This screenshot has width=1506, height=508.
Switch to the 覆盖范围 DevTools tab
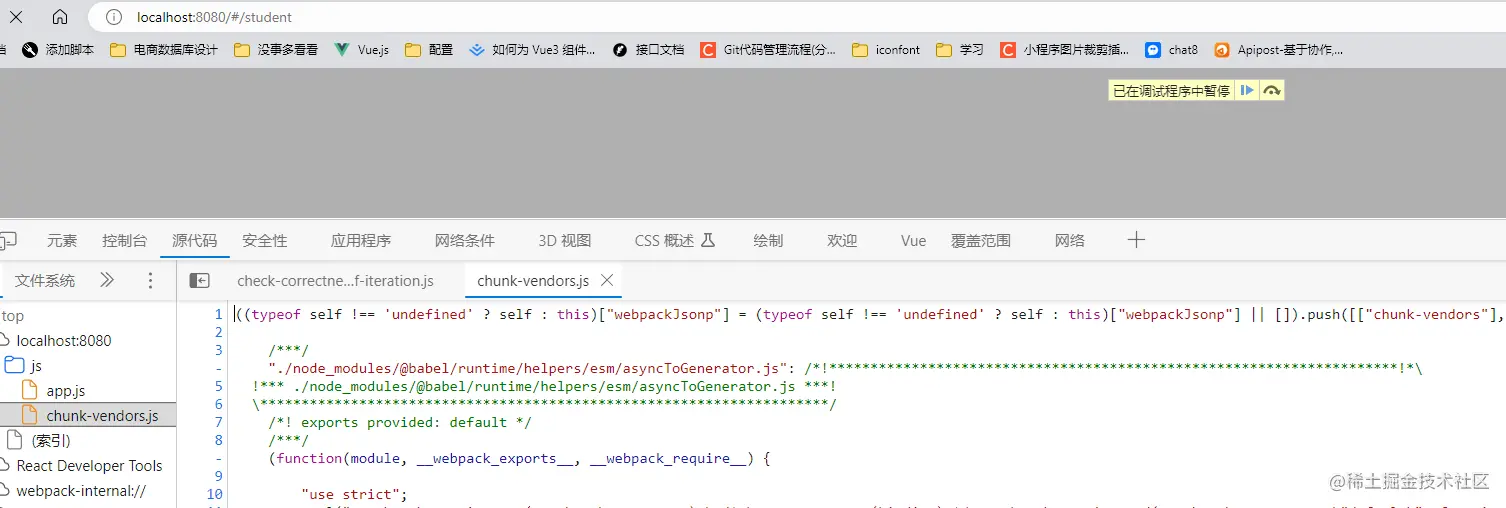coord(981,240)
